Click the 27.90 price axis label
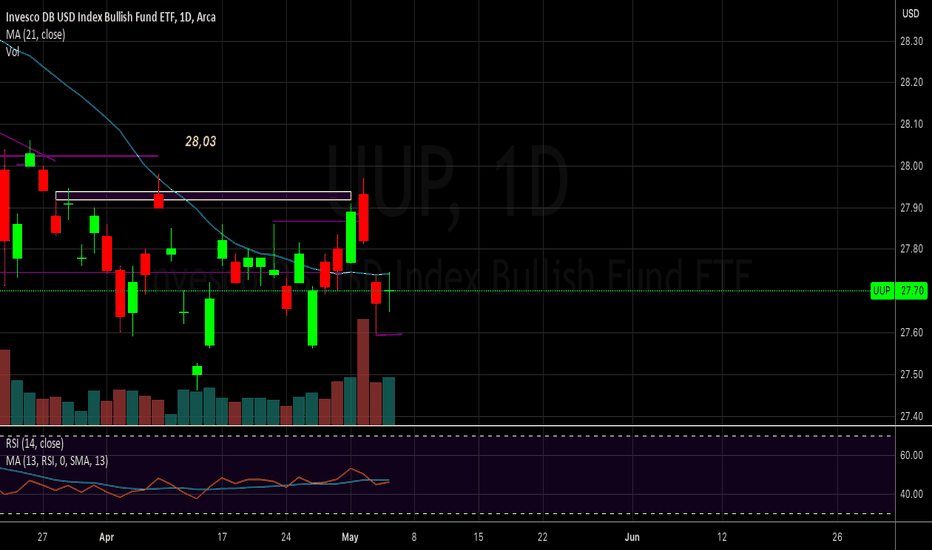The height and width of the screenshot is (550, 932). coord(911,208)
